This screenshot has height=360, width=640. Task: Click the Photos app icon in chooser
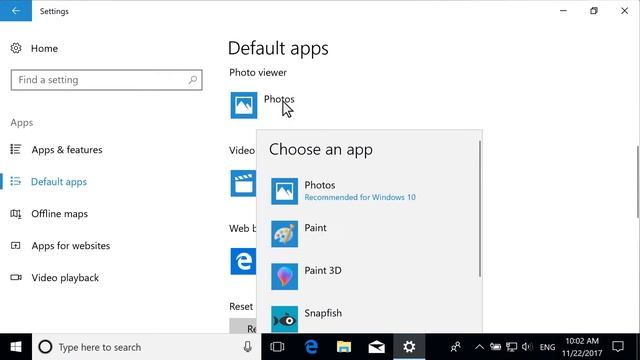(x=284, y=191)
